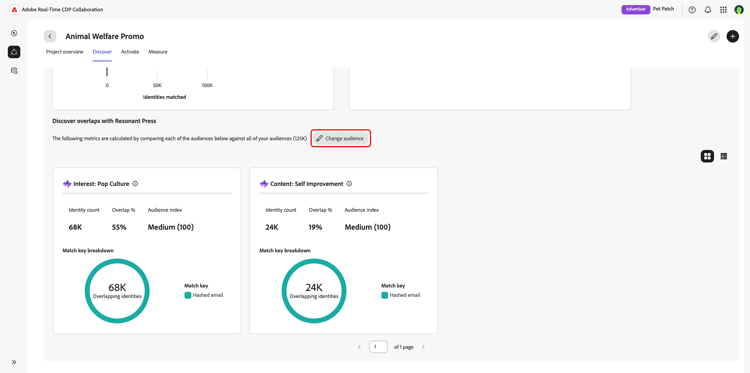
Task: Click the page number input field
Action: coord(378,347)
